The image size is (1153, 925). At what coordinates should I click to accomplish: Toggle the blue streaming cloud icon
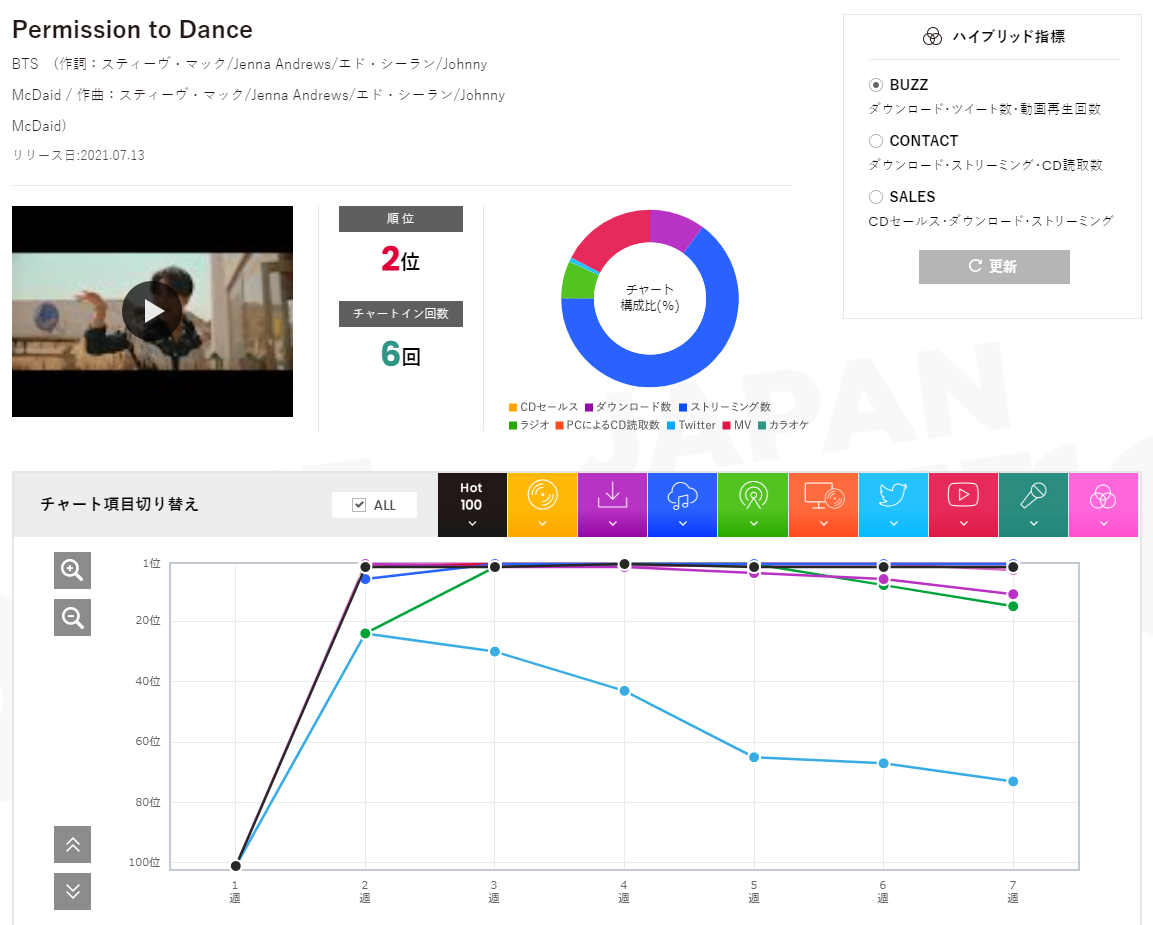coord(682,505)
